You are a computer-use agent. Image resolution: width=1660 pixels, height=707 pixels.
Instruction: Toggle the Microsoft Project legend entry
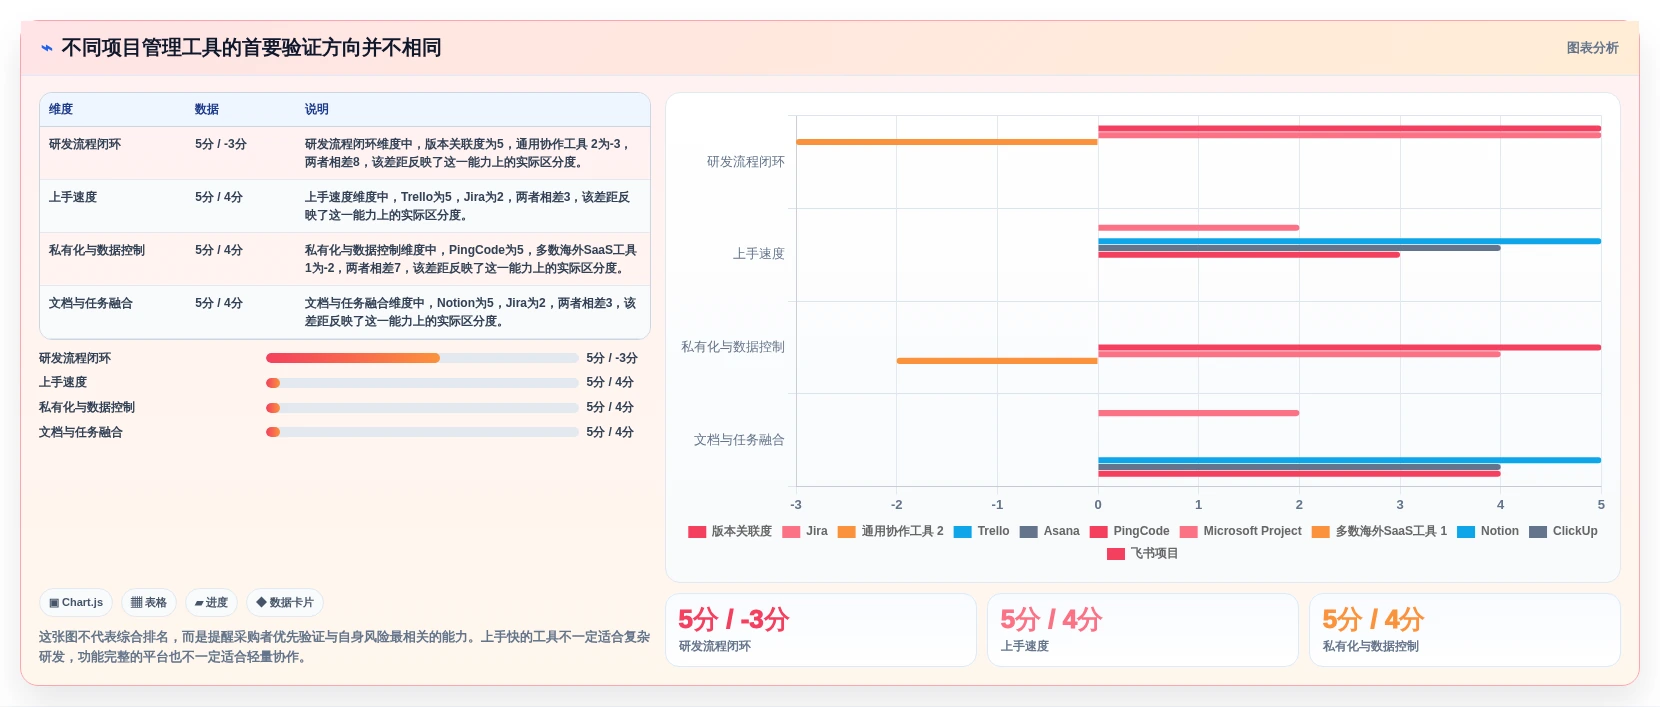tap(1241, 531)
